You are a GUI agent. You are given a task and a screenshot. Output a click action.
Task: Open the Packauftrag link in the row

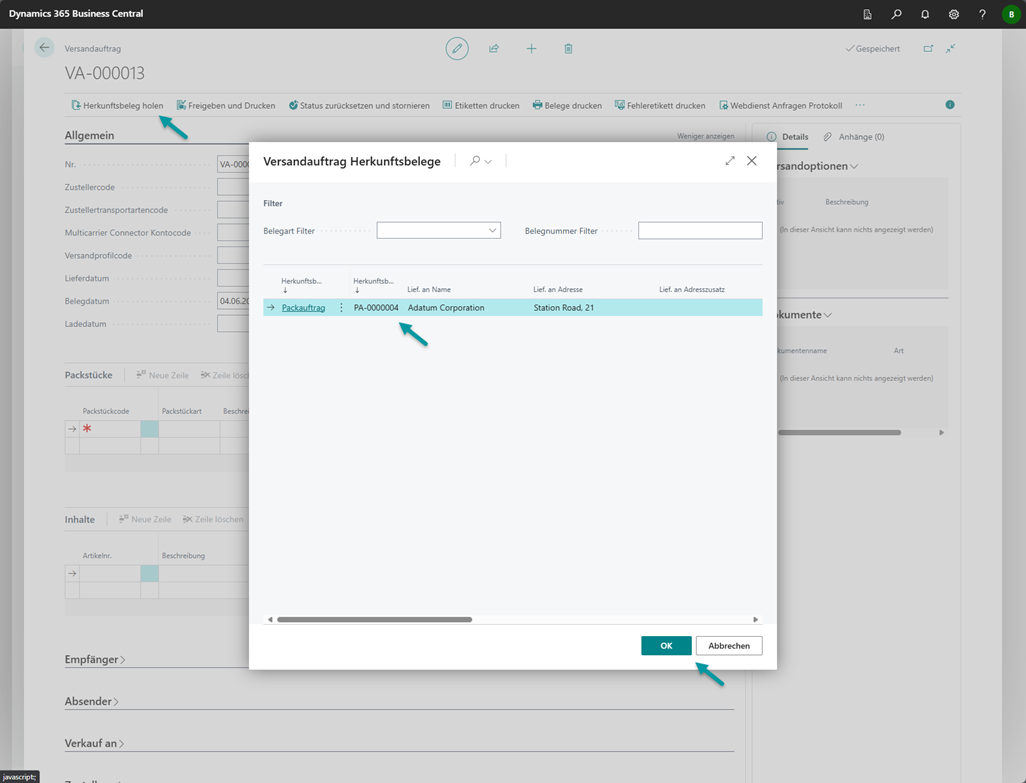click(303, 308)
